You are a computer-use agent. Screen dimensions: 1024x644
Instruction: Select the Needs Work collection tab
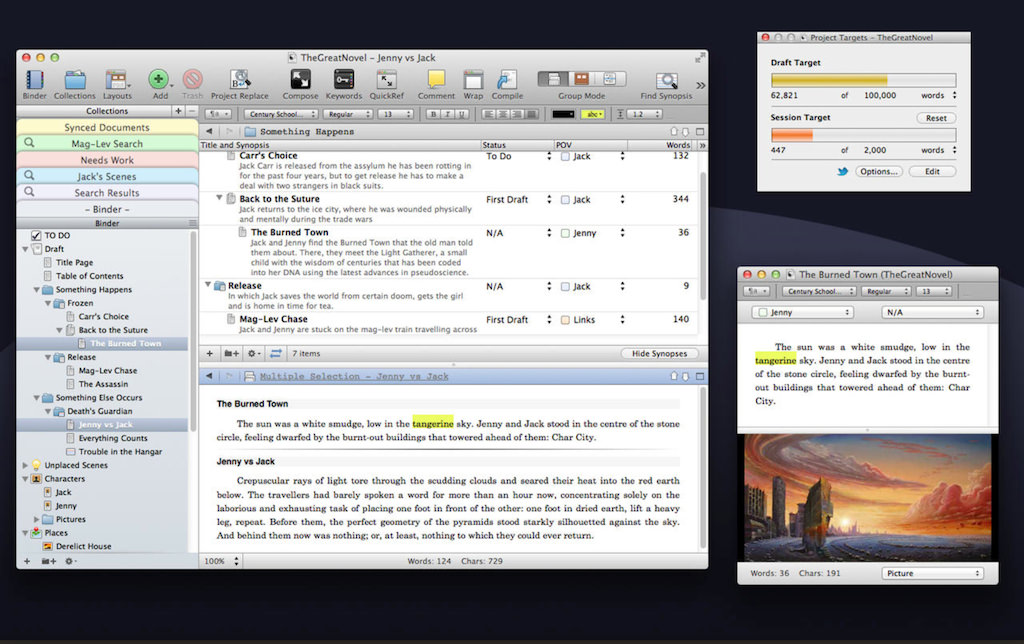click(107, 159)
